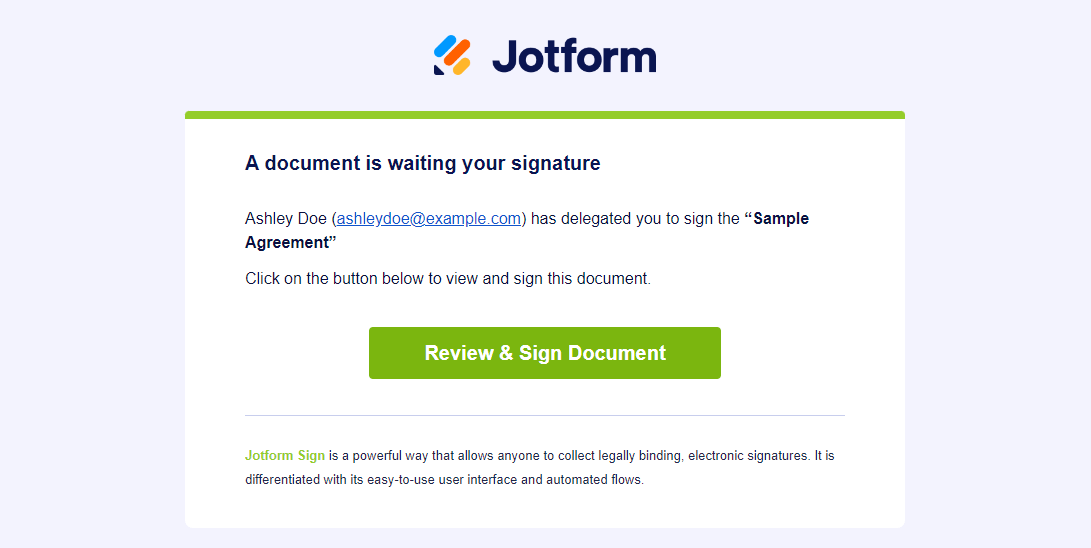Click the word "signature" in the heading
Viewport: 1091px width, 548px height.
click(x=558, y=163)
